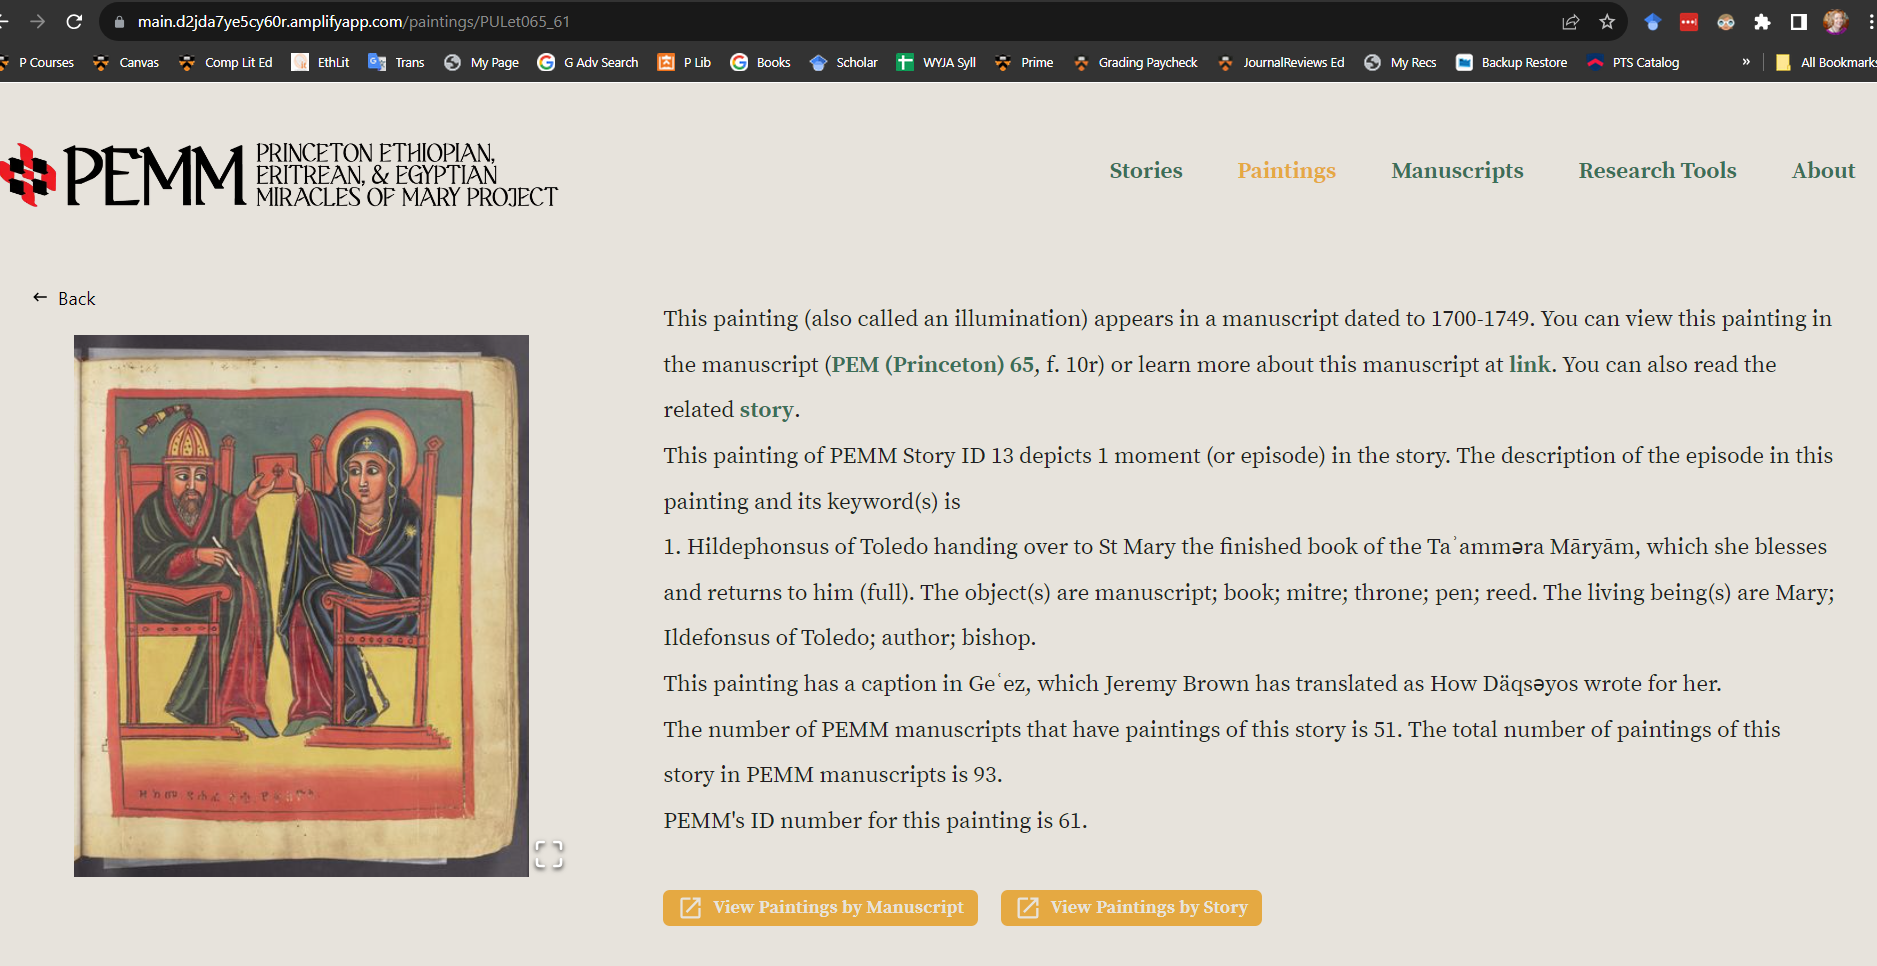Show hidden bookmarks with the chevron

tap(1746, 62)
